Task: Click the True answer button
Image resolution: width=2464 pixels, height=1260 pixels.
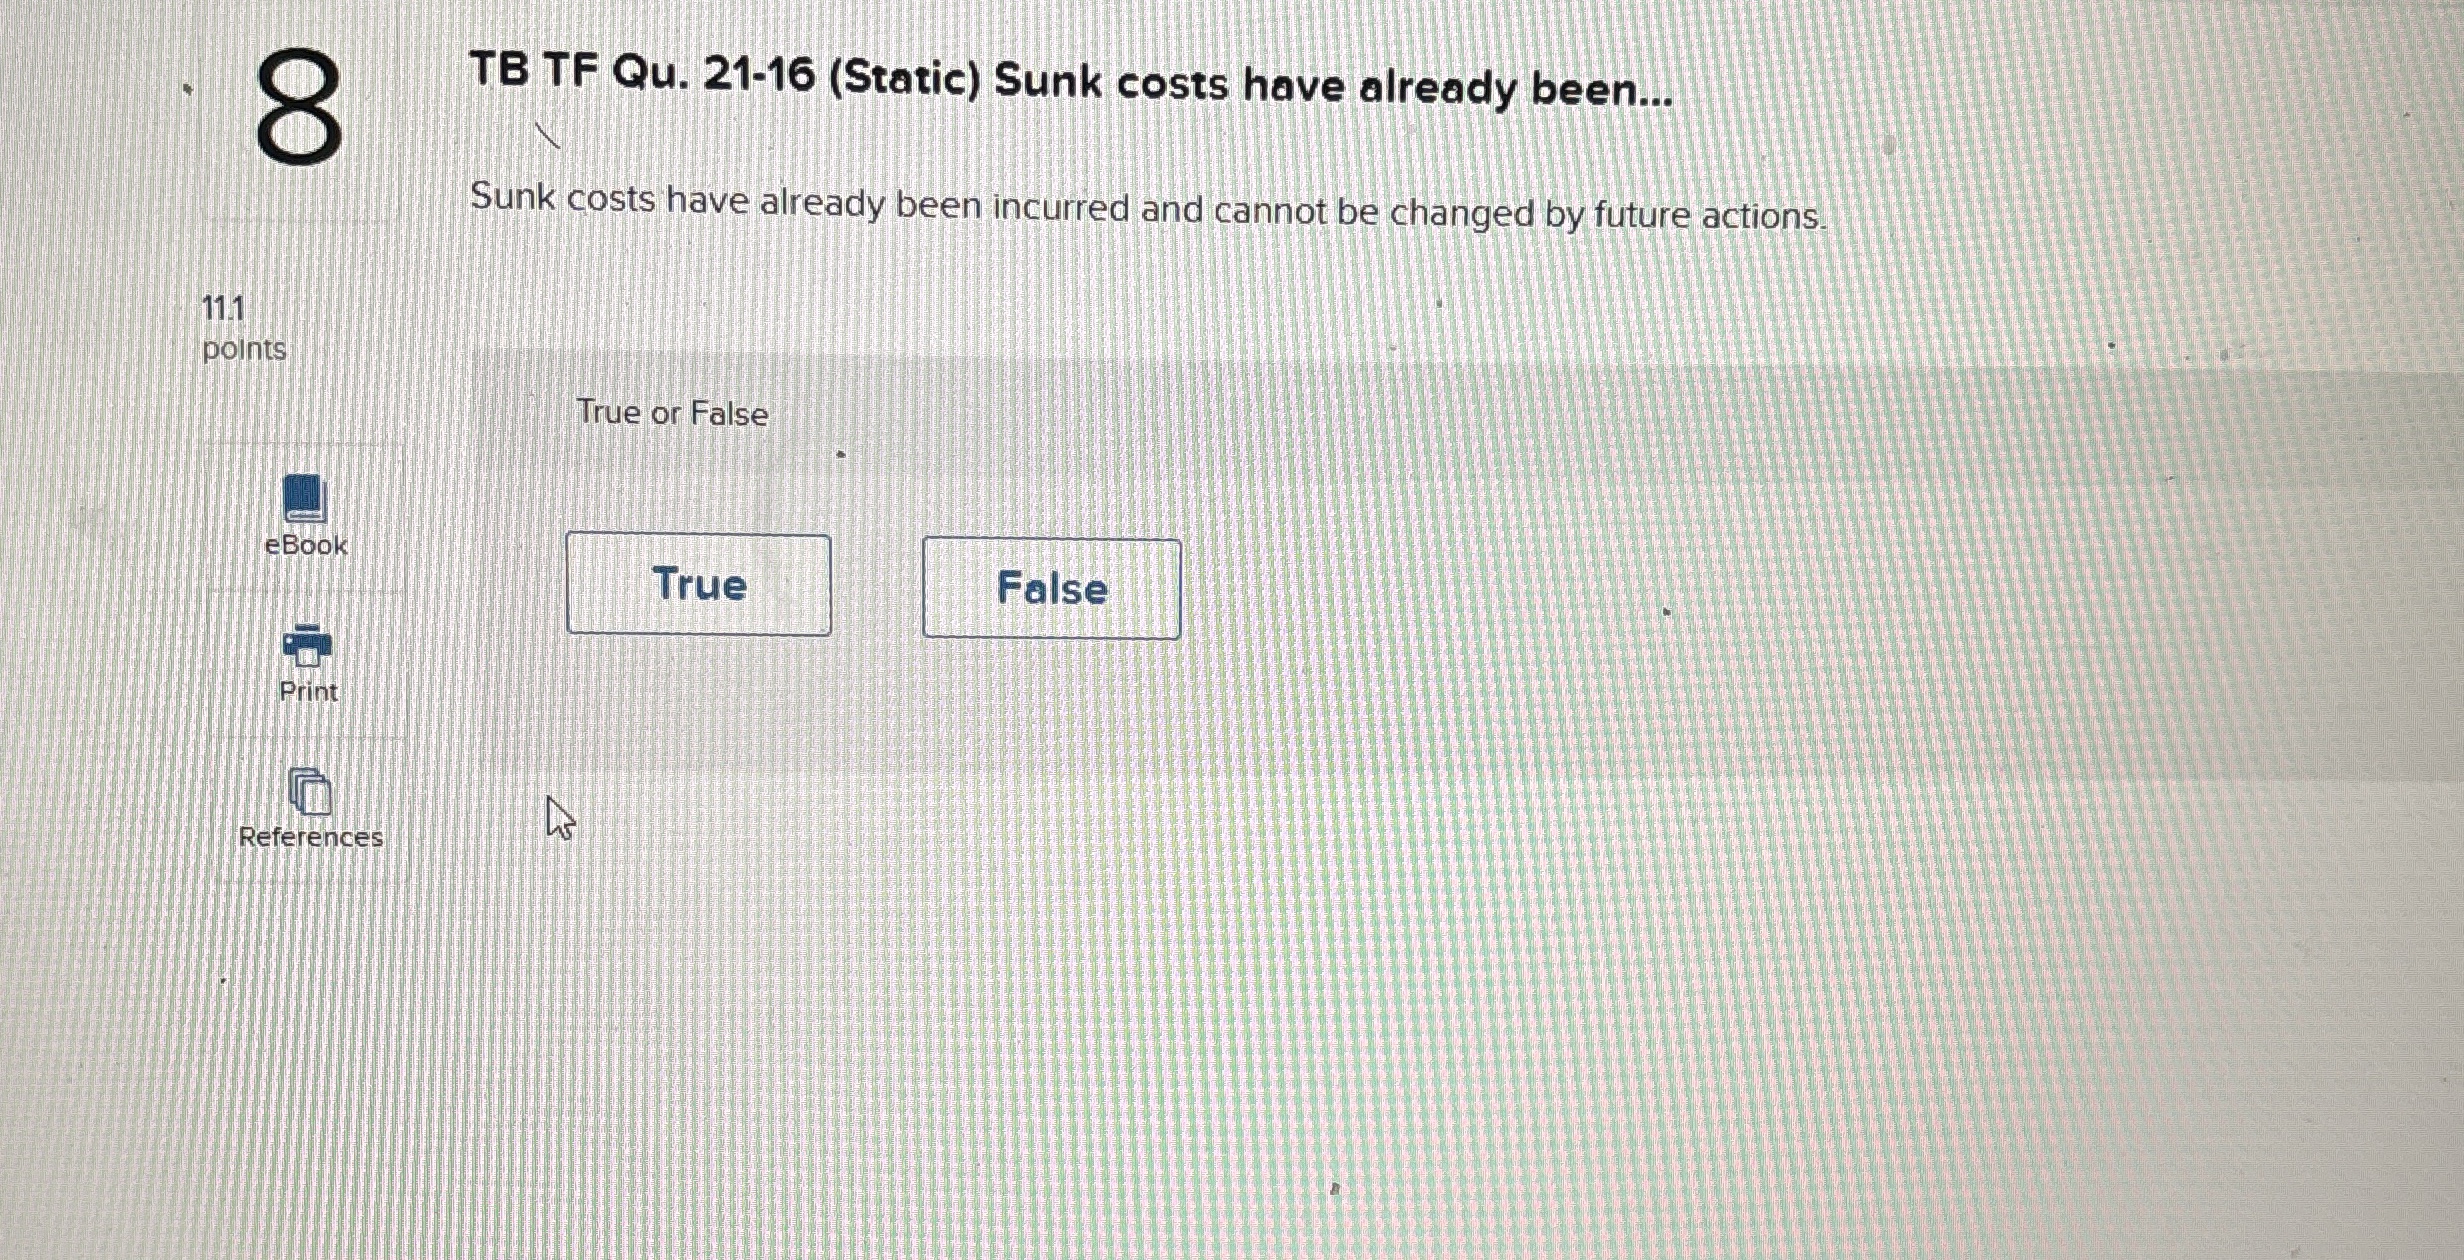Action: [698, 585]
